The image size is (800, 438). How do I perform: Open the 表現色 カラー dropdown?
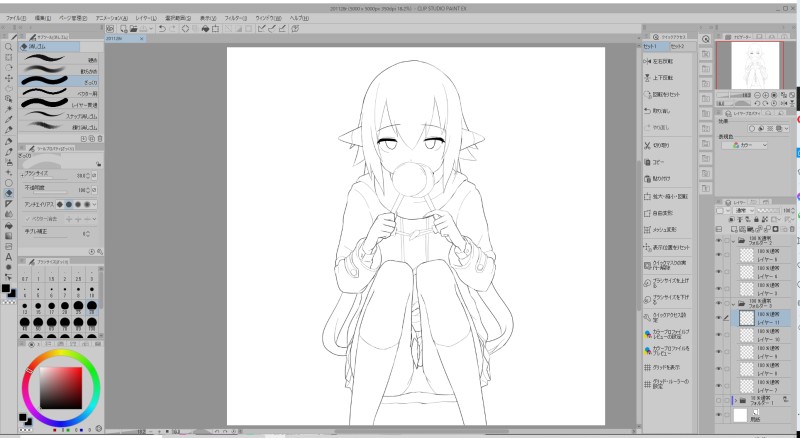744,145
